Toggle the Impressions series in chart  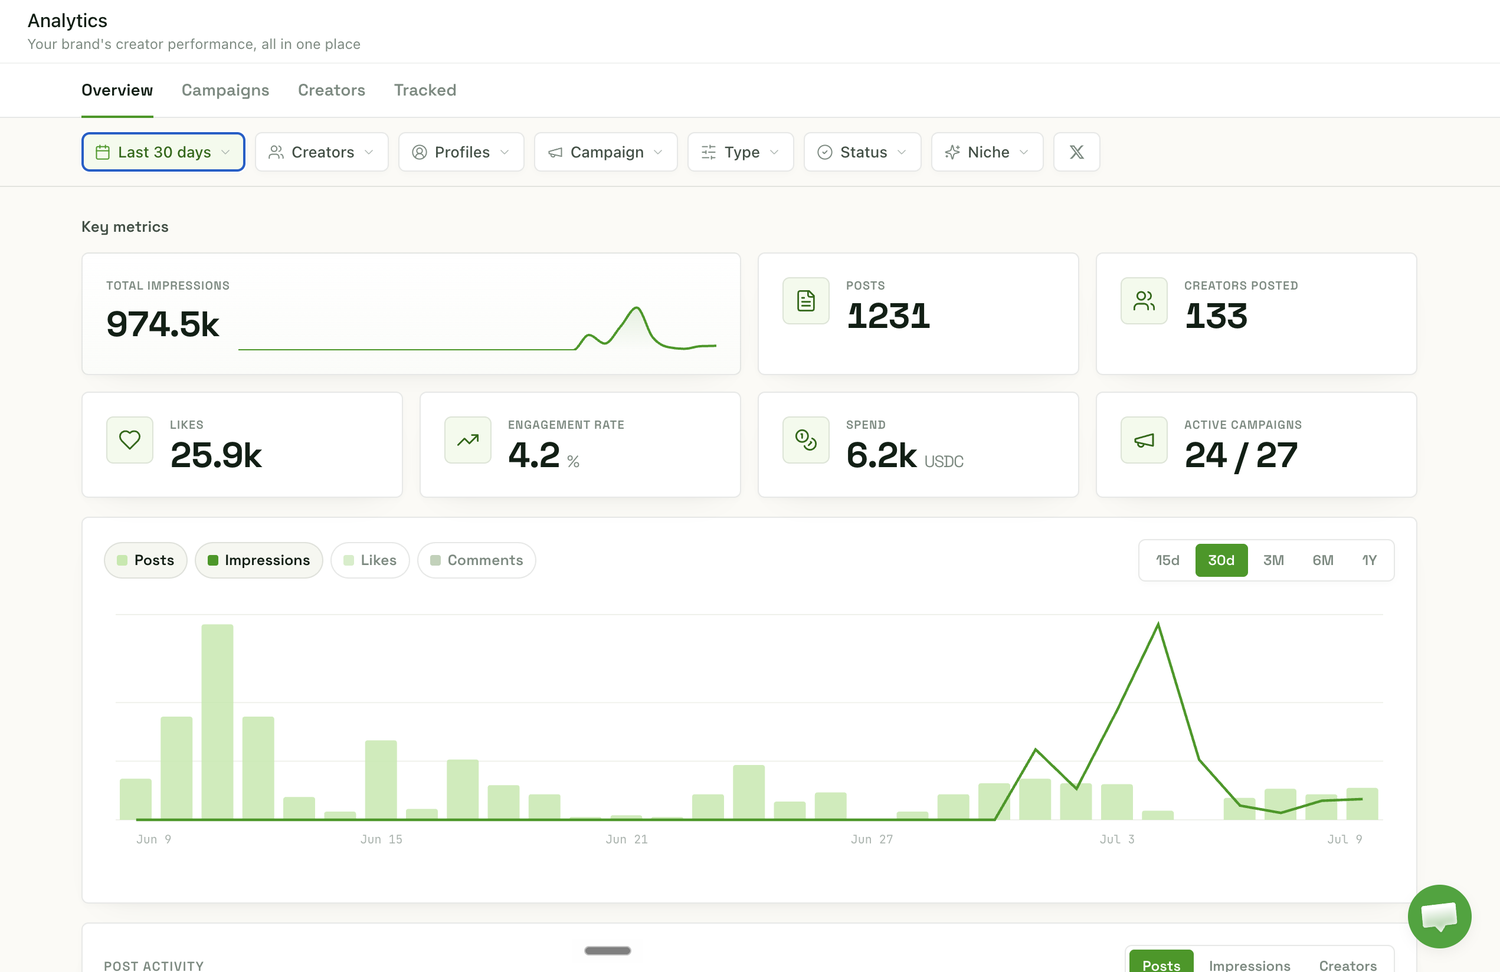coord(259,560)
